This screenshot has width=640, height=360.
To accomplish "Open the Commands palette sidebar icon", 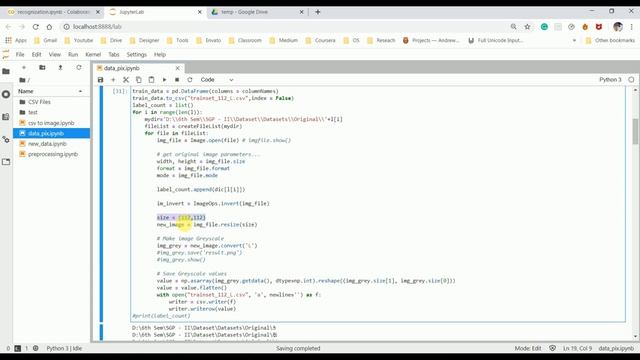I will click(x=6, y=117).
